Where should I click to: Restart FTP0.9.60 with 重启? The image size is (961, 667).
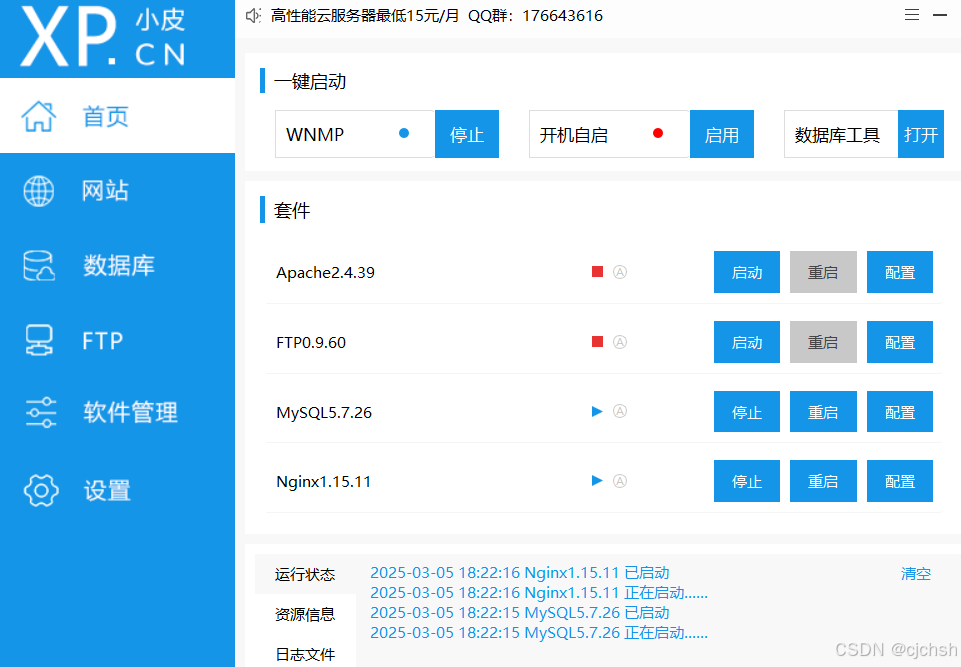[822, 342]
